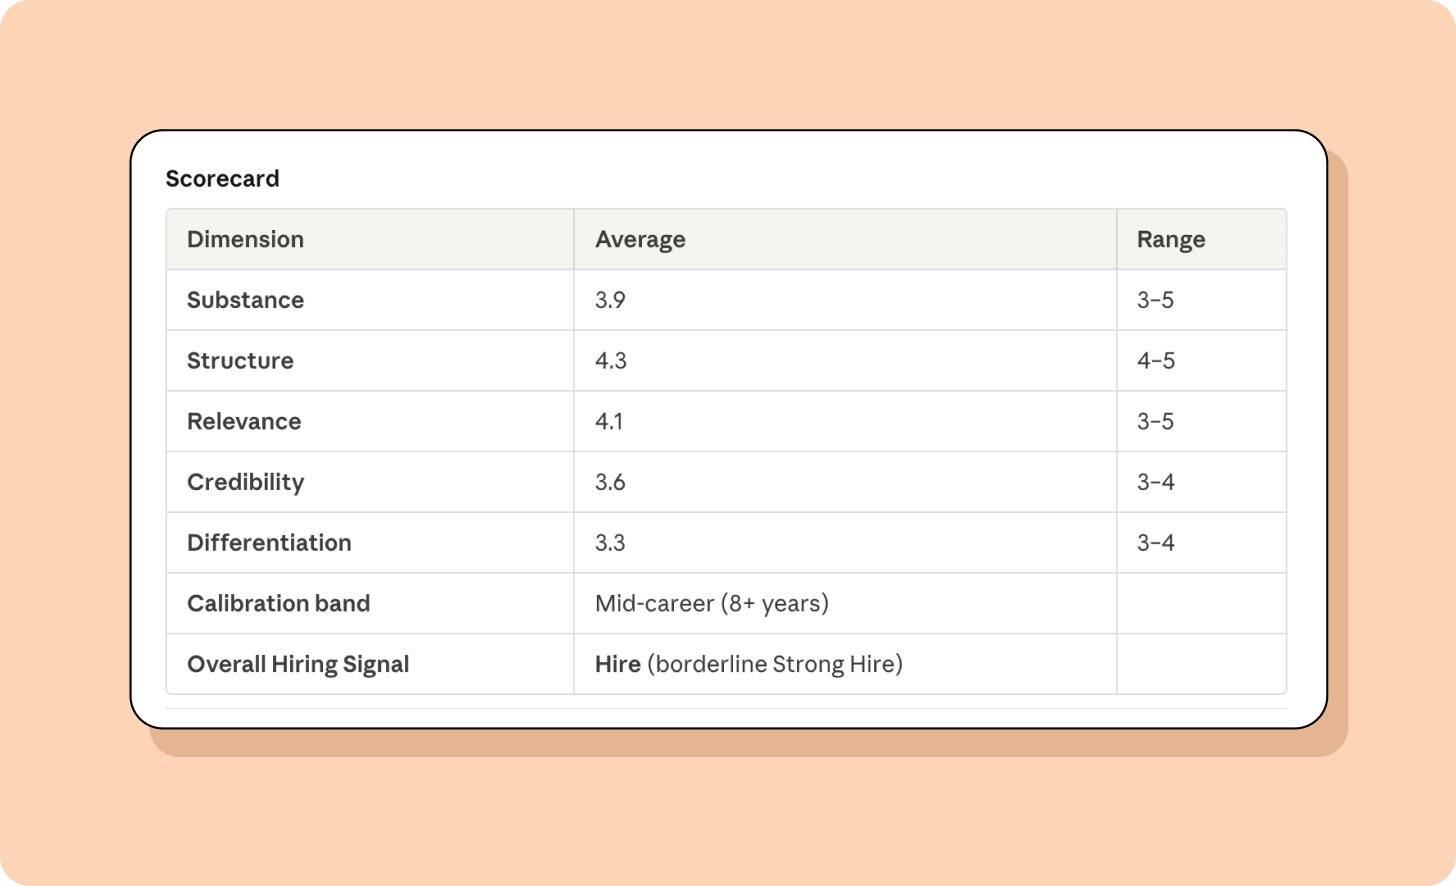Select the Dimension column header
The height and width of the screenshot is (886, 1456).
pos(245,240)
